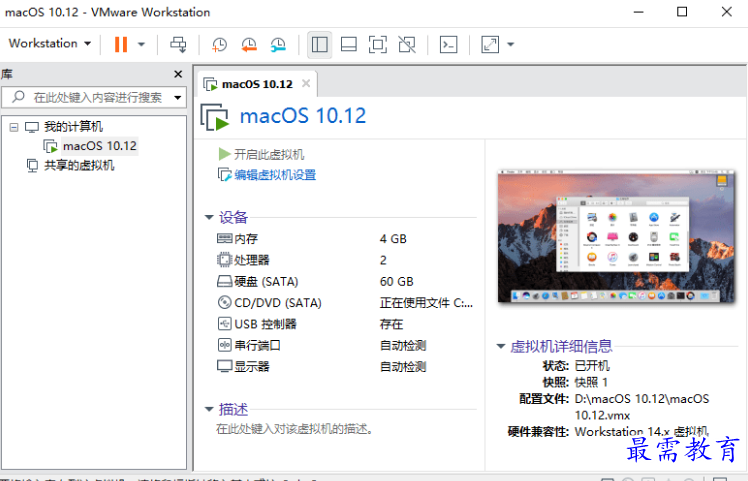Select the 处理器 device row
Image resolution: width=748 pixels, height=481 pixels.
pyautogui.click(x=345, y=260)
